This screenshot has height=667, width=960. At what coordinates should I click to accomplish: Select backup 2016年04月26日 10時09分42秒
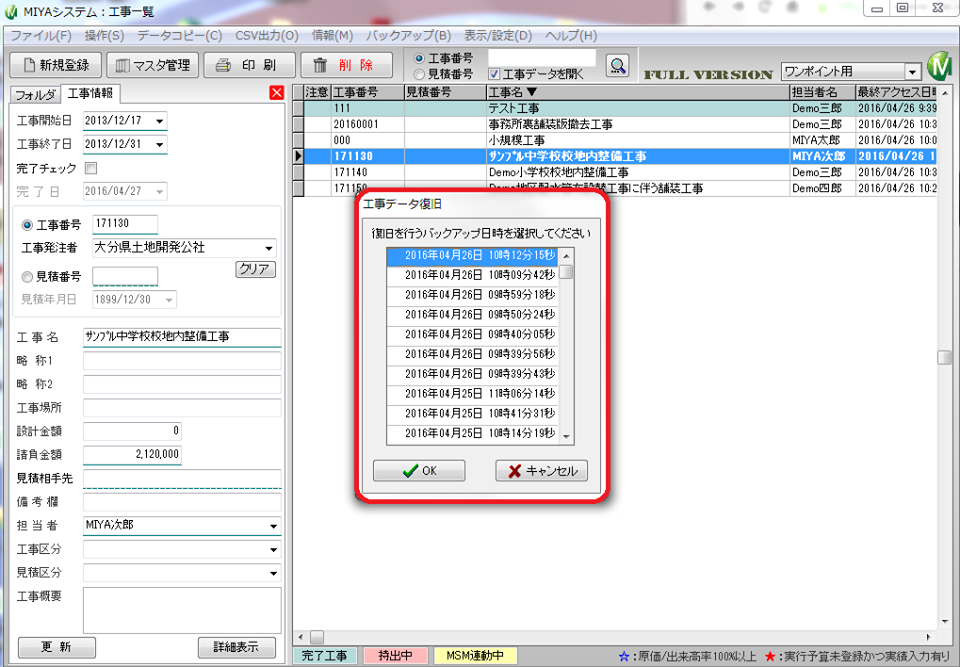click(x=472, y=275)
